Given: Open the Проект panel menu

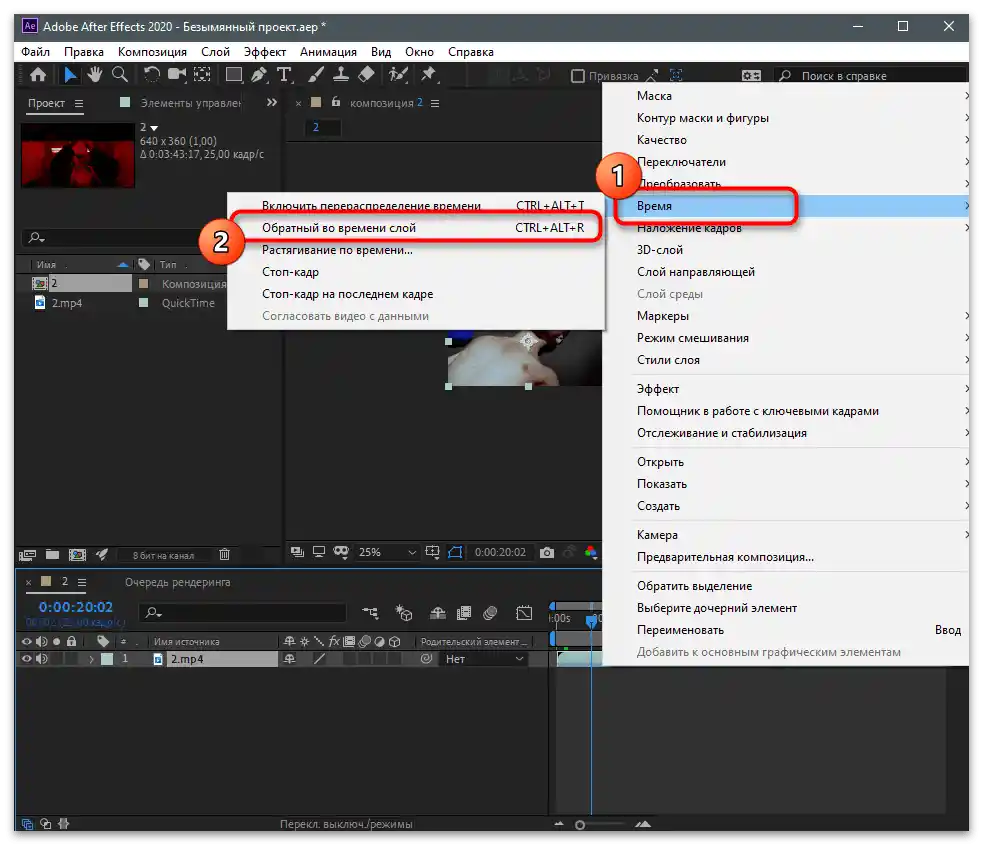Looking at the screenshot, I should tap(79, 103).
